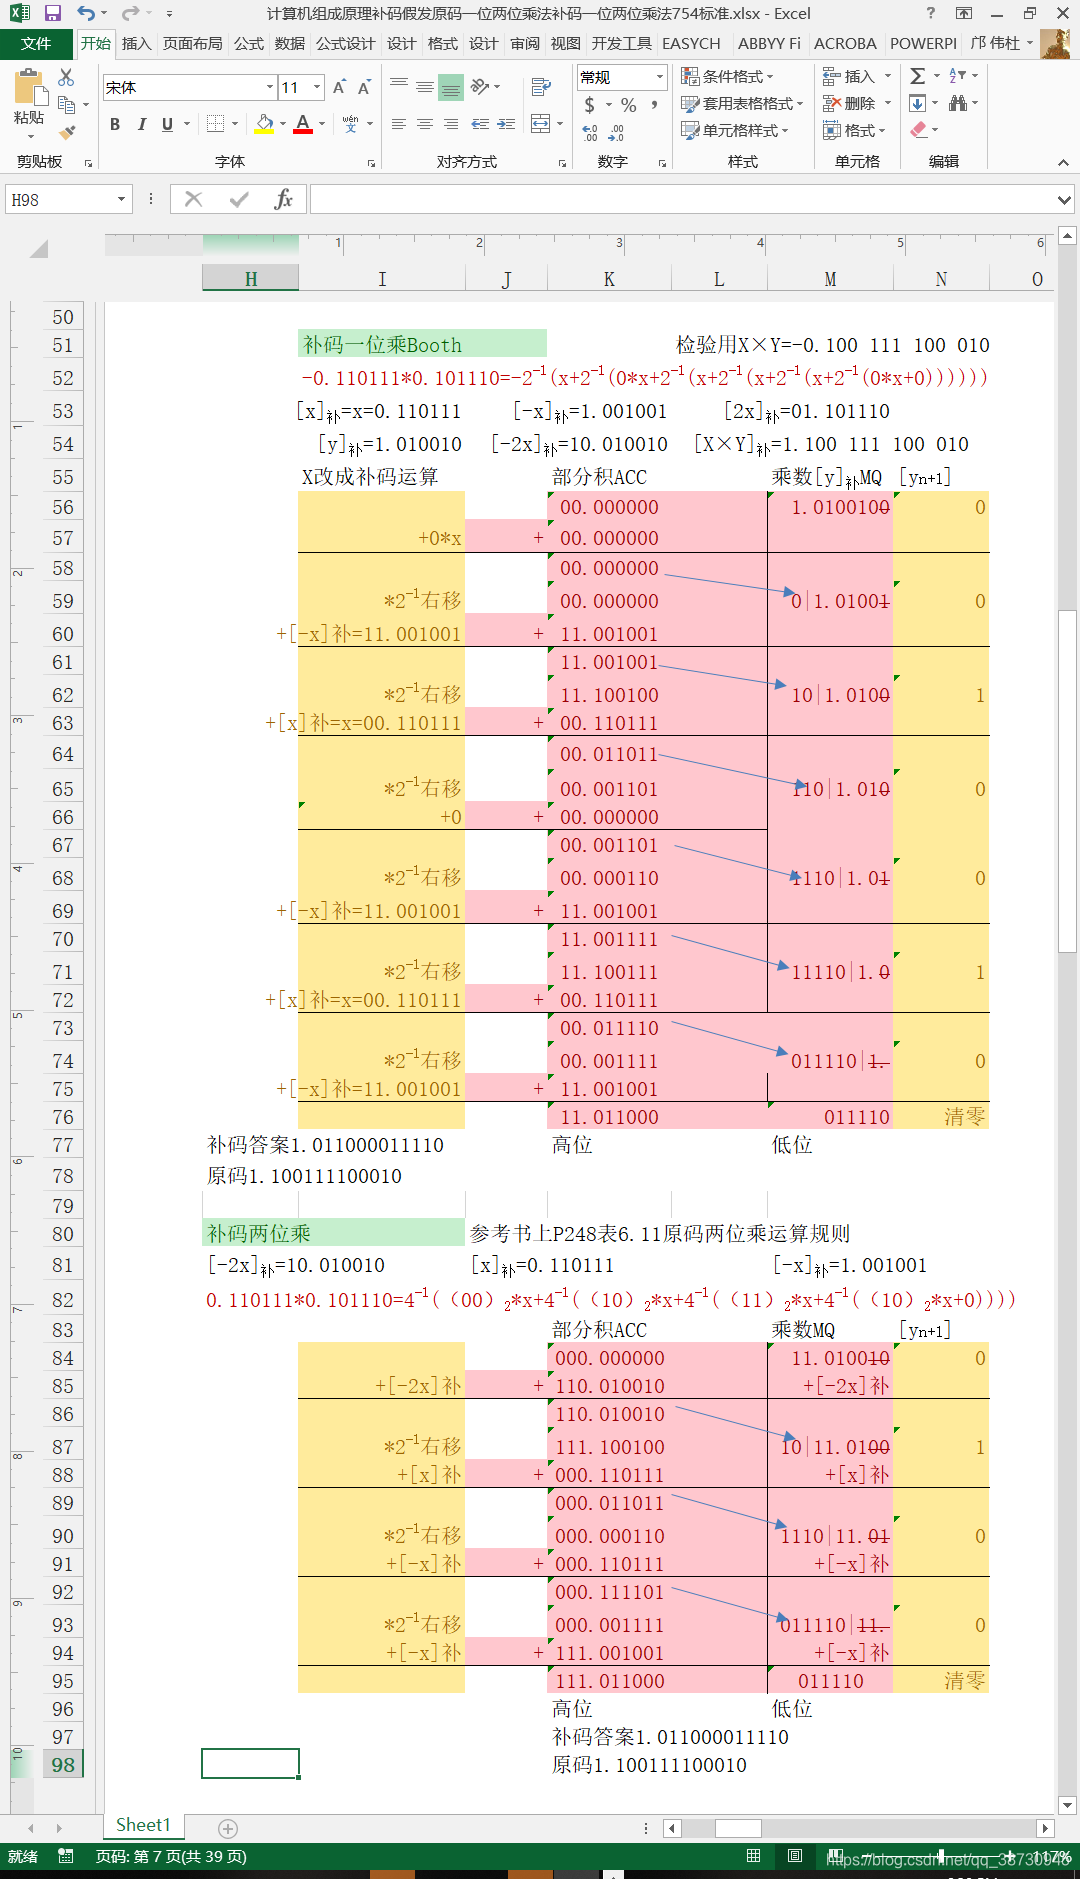This screenshot has width=1080, height=1879.
Task: Toggle bottom vertical alignment (highlighted)
Action: (x=451, y=86)
